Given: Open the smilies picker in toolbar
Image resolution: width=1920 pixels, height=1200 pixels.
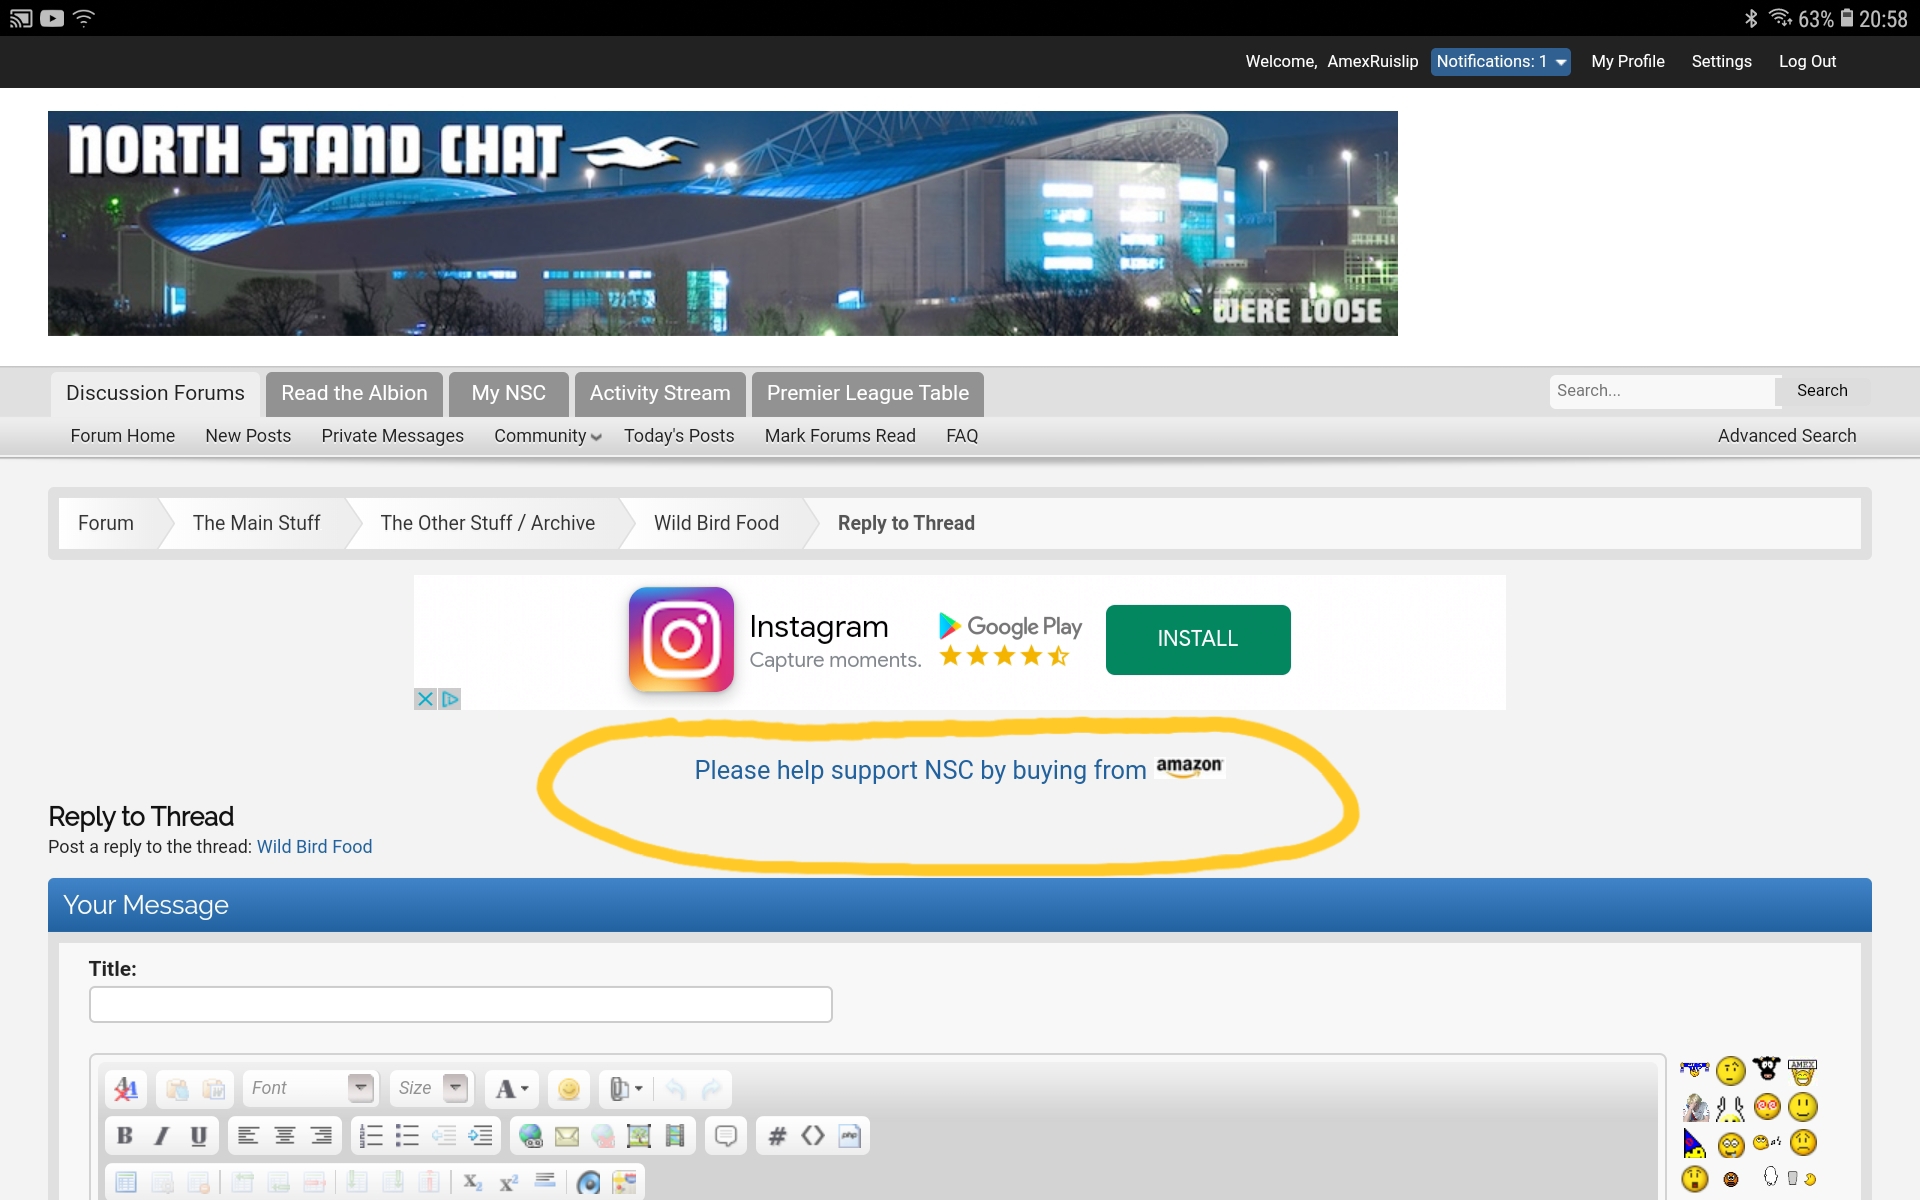Looking at the screenshot, I should click(568, 1089).
